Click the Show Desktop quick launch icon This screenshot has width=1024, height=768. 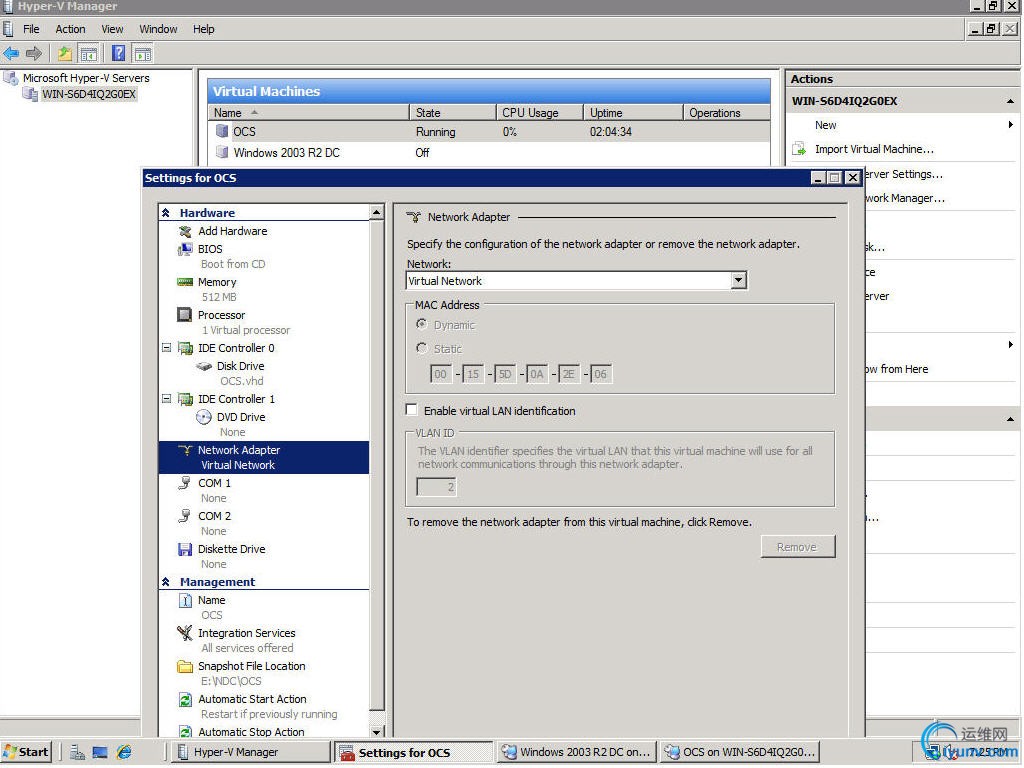100,752
